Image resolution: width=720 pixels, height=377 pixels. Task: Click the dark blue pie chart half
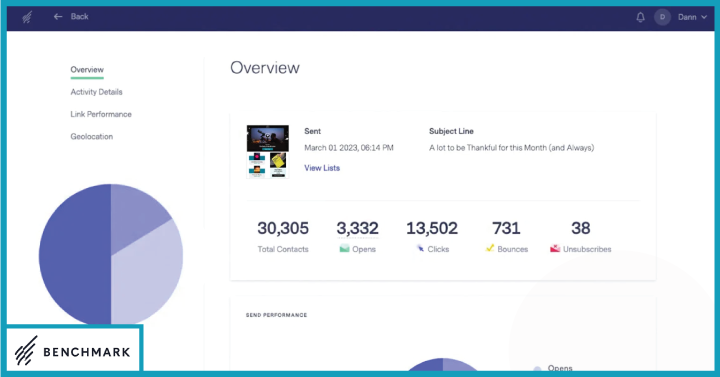click(75, 255)
